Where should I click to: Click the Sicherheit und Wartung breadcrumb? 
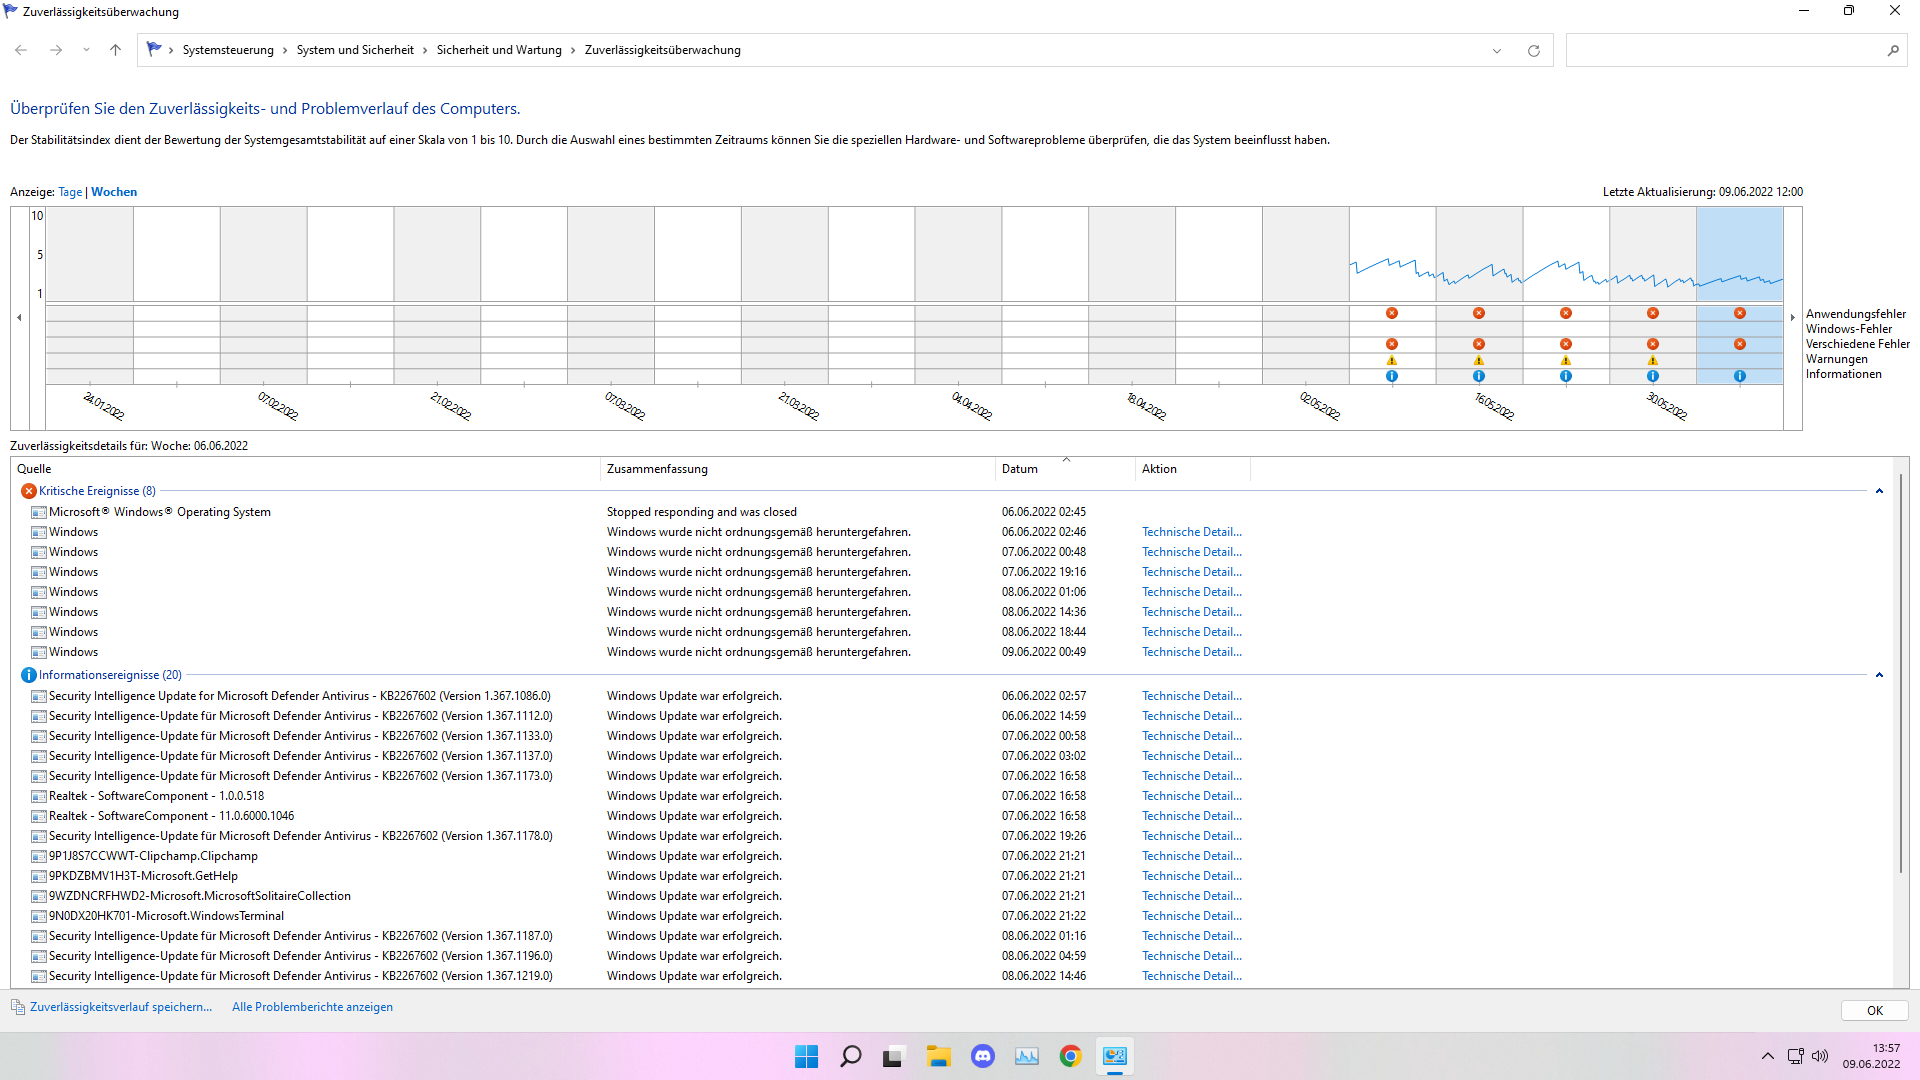(x=499, y=50)
